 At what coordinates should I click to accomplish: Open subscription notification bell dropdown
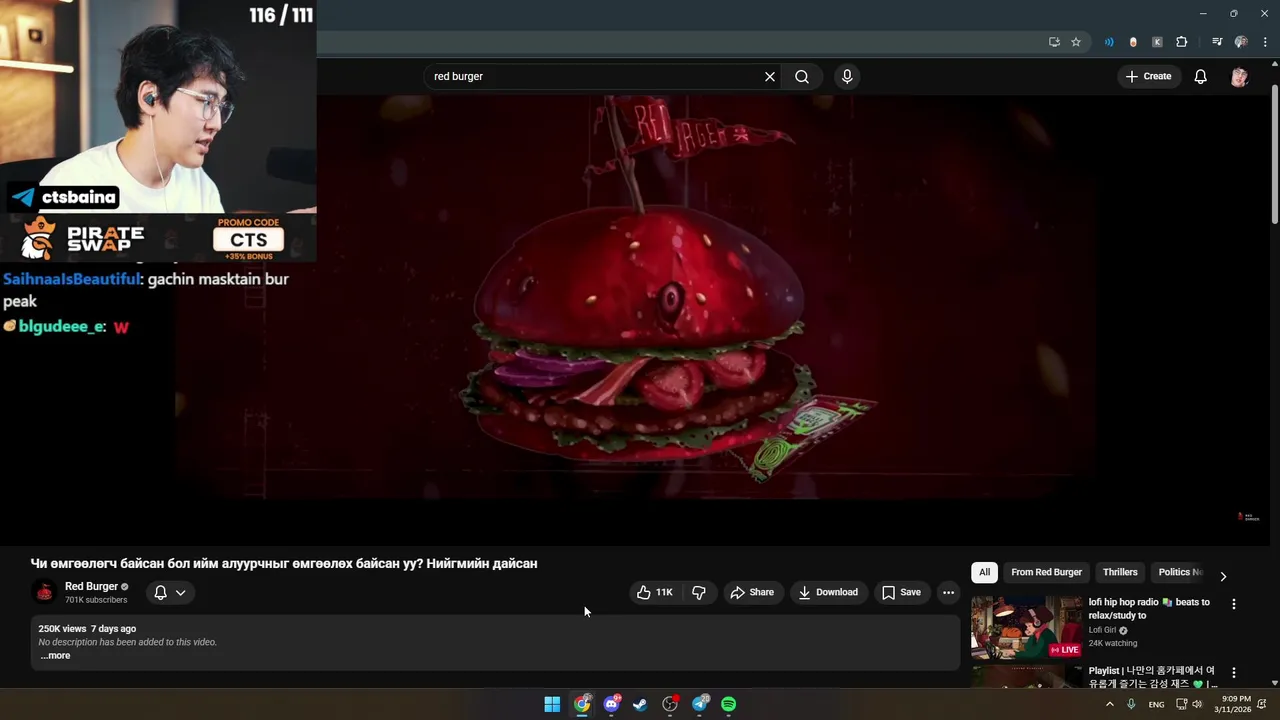pos(170,592)
